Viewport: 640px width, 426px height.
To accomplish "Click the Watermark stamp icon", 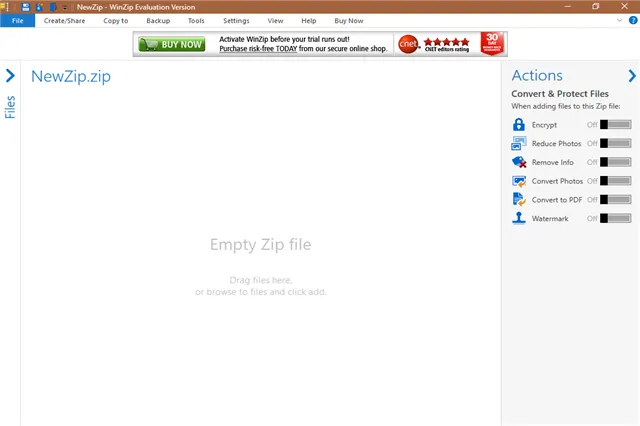I will coord(519,218).
